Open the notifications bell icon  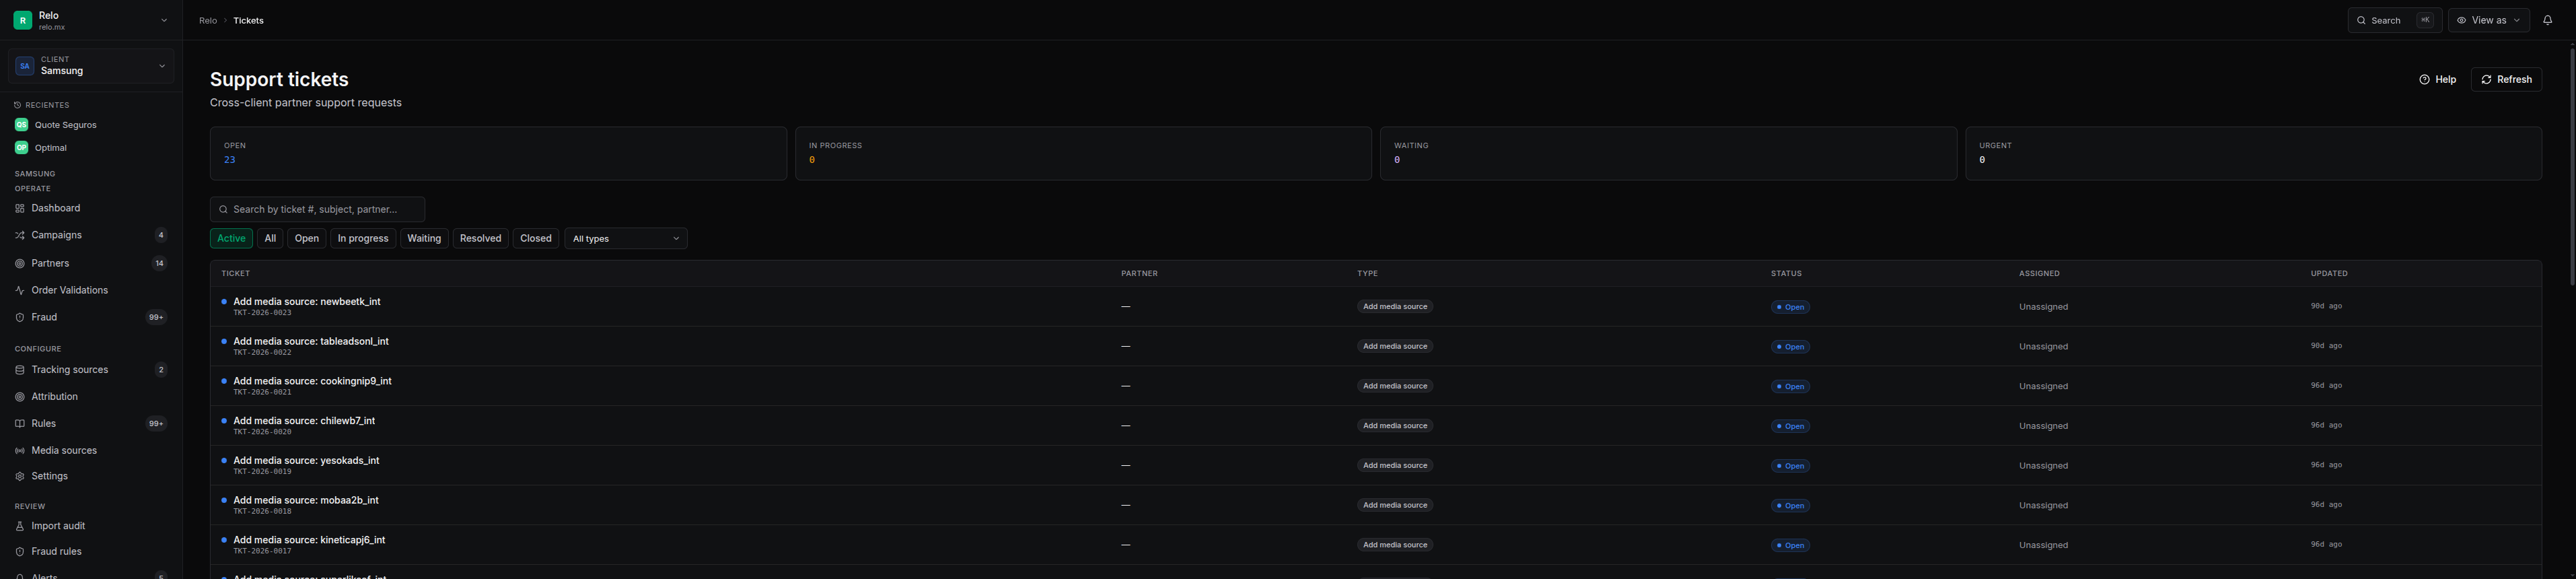click(x=2547, y=20)
